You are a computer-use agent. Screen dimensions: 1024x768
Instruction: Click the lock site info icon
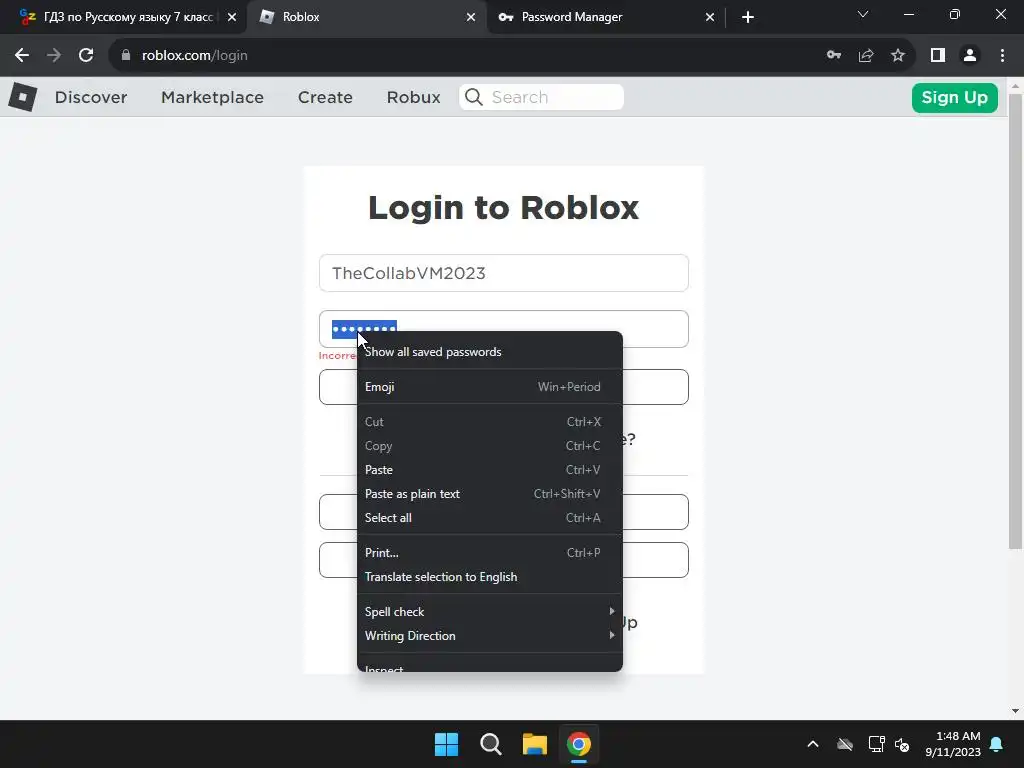[x=125, y=56]
